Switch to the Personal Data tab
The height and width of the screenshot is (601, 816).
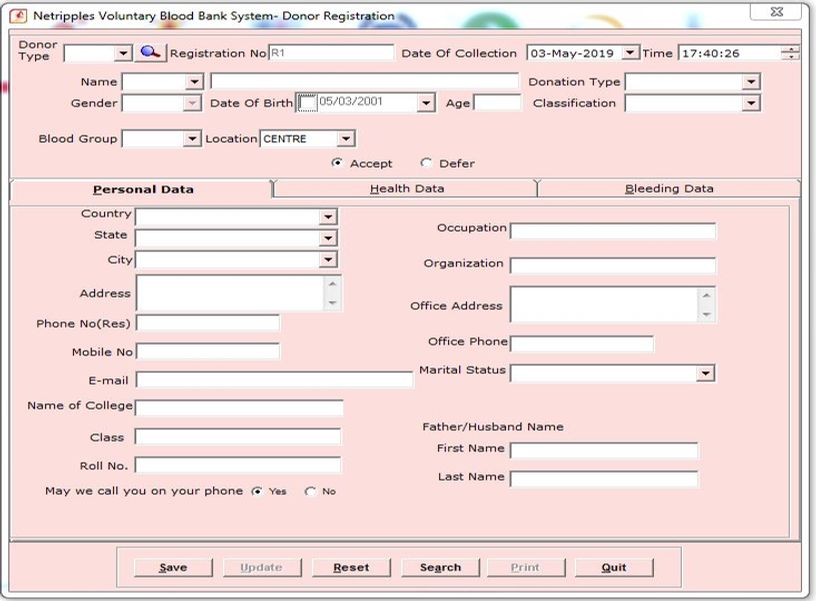pyautogui.click(x=143, y=189)
